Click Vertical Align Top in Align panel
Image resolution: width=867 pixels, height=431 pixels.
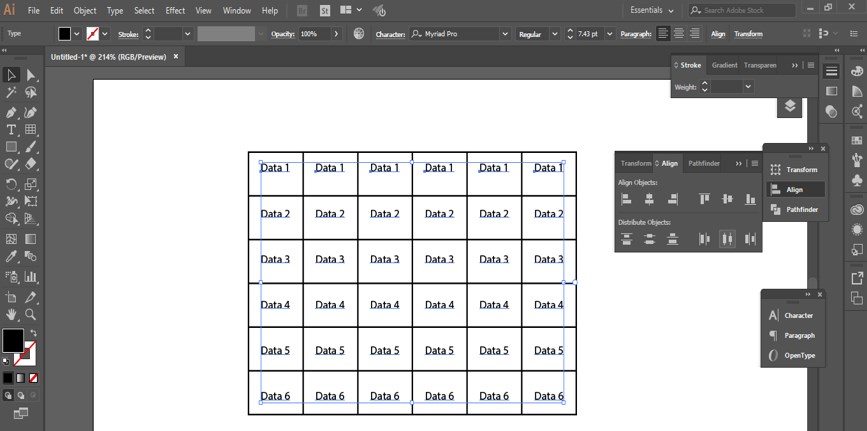click(x=704, y=199)
